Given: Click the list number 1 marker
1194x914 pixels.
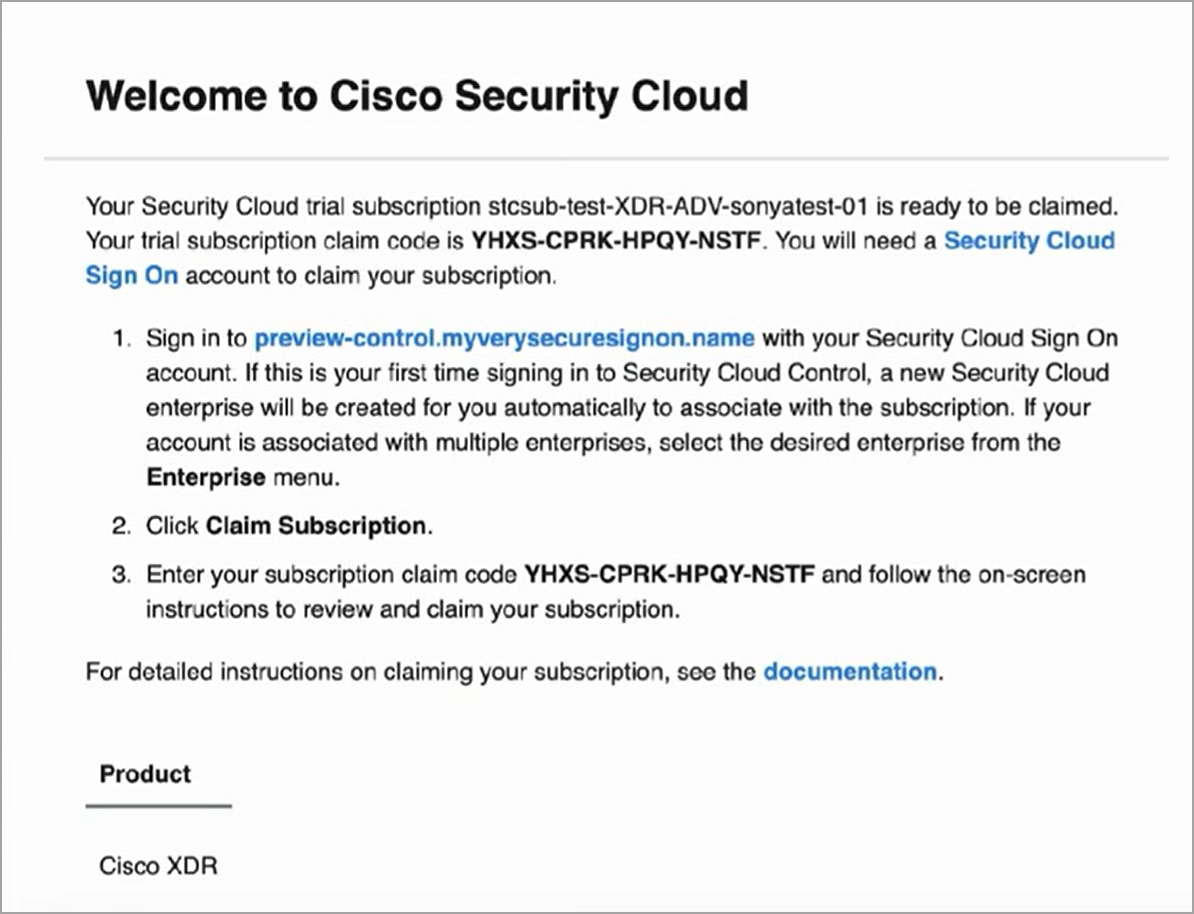Looking at the screenshot, I should click(122, 338).
